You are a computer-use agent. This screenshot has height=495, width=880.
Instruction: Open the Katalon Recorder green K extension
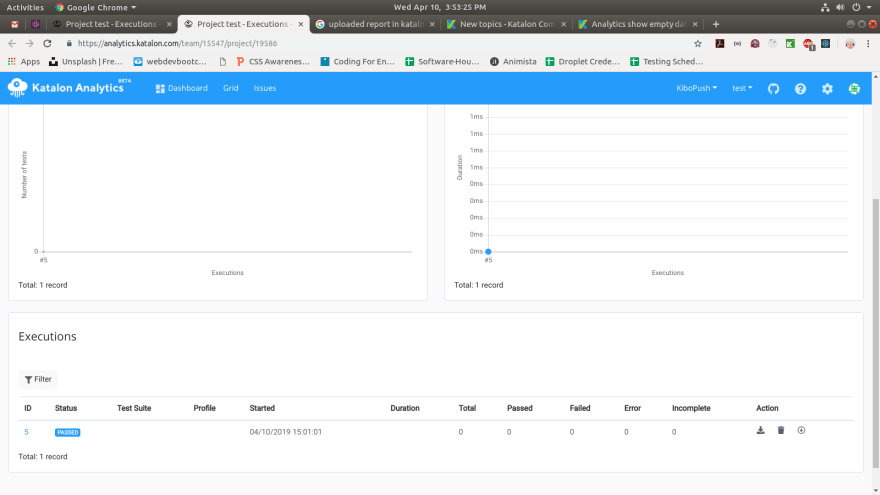(x=790, y=43)
